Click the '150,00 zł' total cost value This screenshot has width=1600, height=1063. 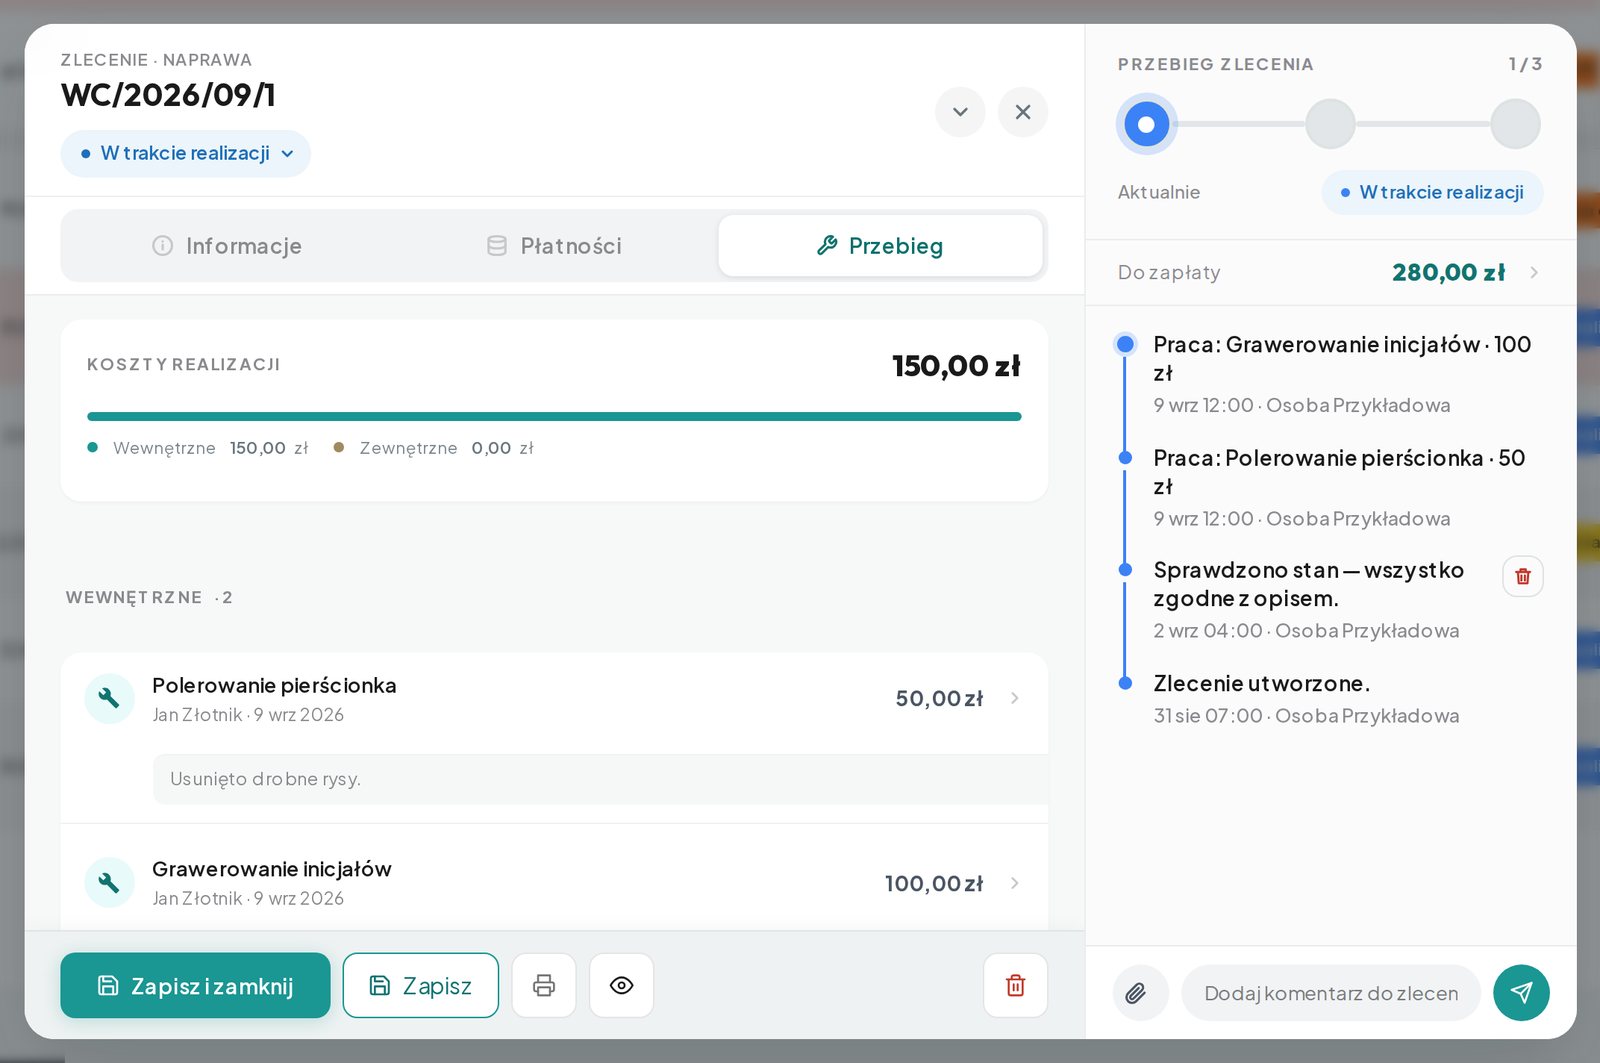click(x=956, y=366)
